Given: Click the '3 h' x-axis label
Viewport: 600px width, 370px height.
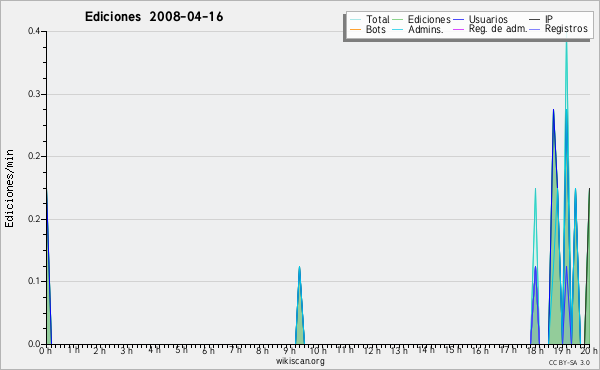Looking at the screenshot, I should point(127,351).
